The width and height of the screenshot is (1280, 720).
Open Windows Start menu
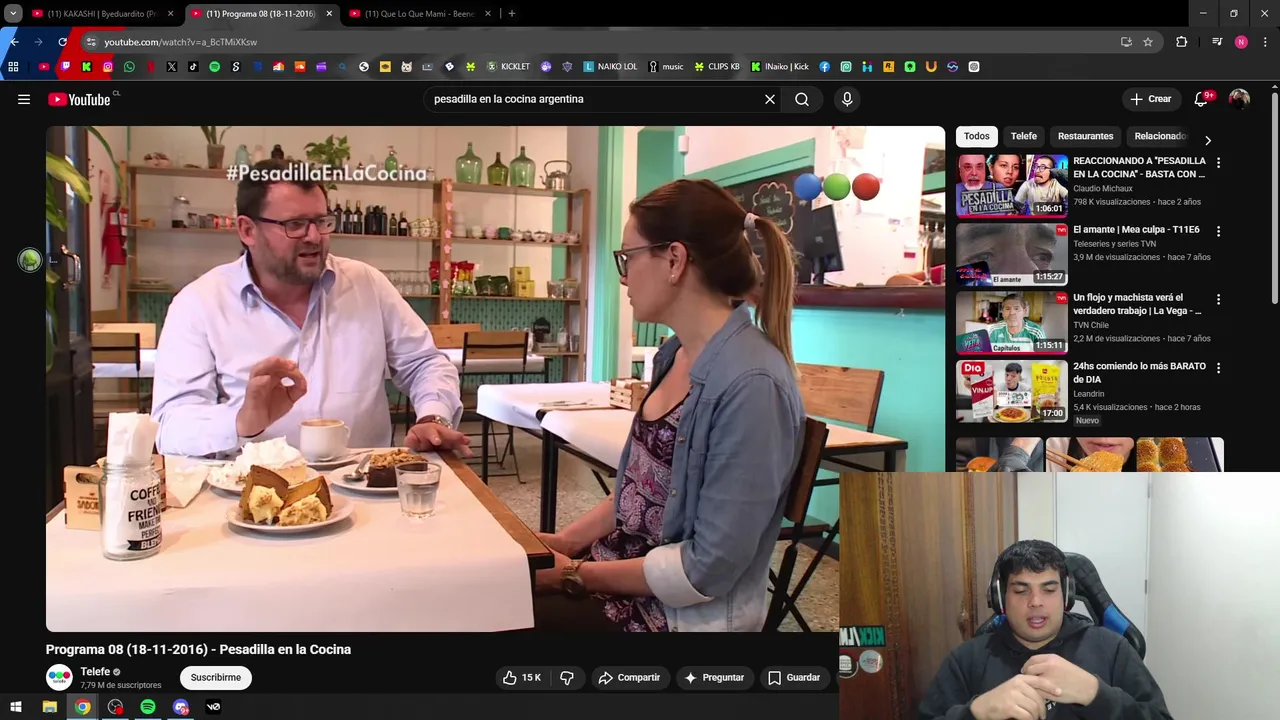pyautogui.click(x=16, y=707)
